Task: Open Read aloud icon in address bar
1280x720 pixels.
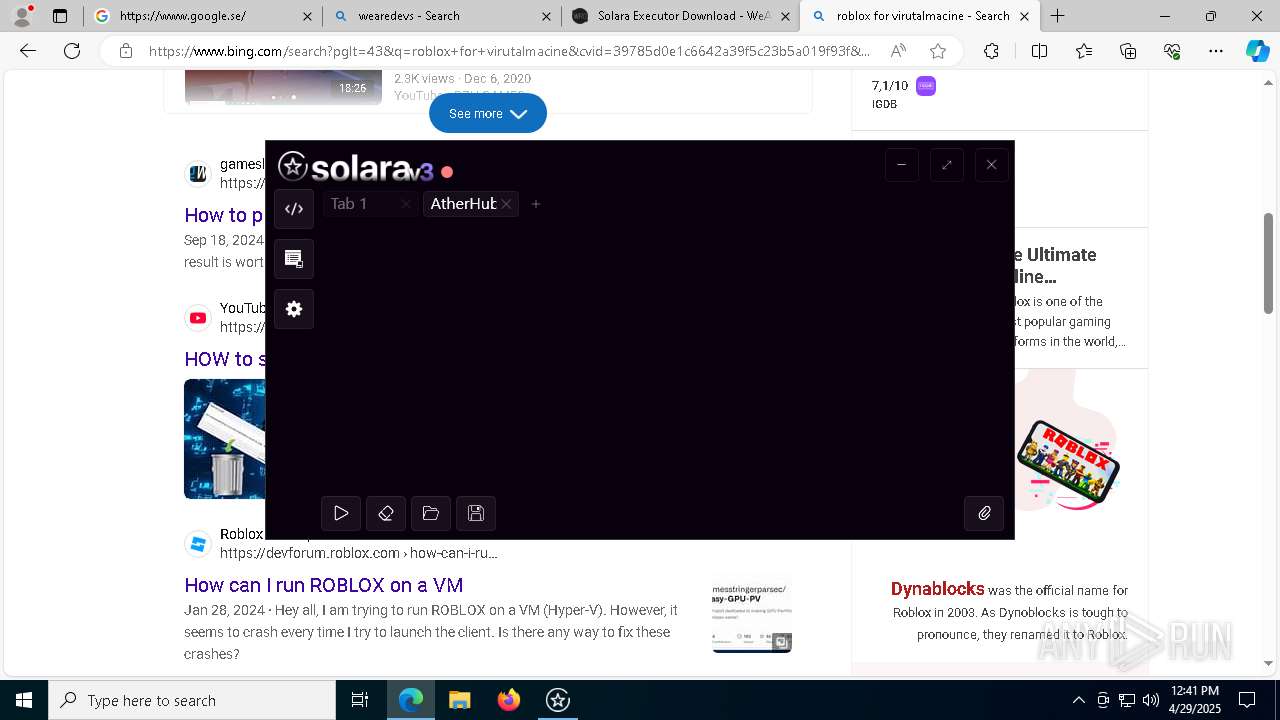Action: coord(898,51)
